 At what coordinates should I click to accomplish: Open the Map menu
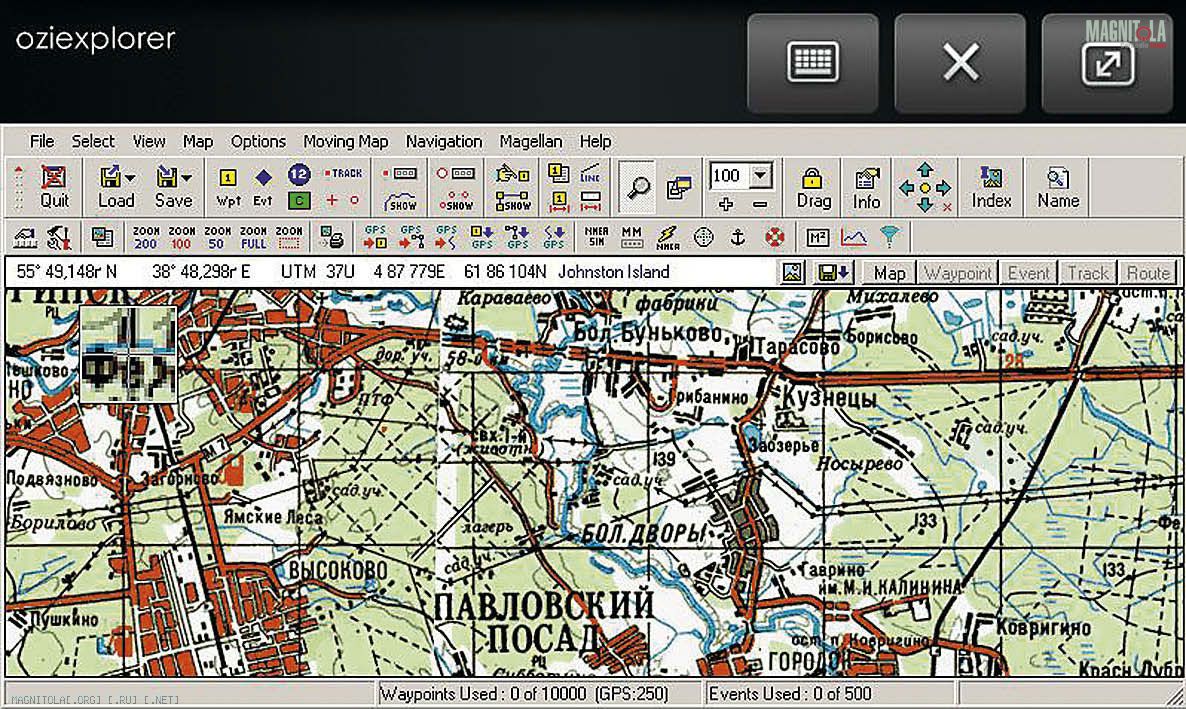pyautogui.click(x=198, y=141)
